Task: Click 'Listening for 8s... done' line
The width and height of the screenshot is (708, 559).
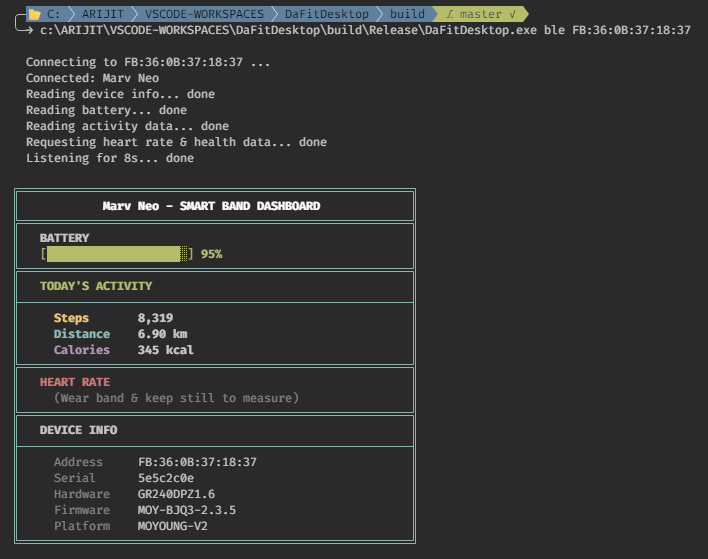Action: (x=110, y=158)
